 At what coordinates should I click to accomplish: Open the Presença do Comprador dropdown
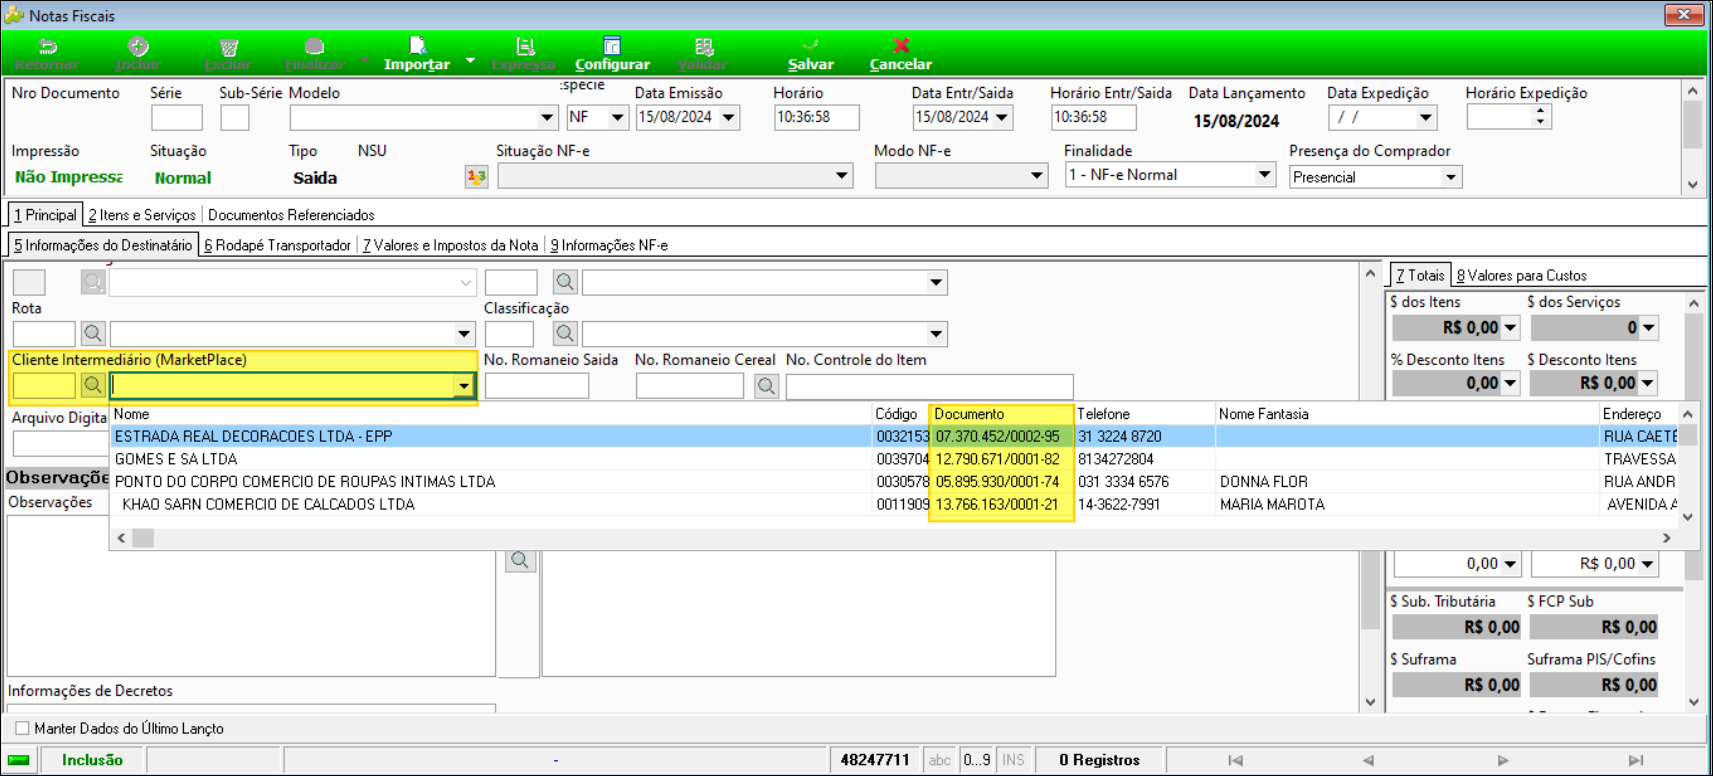[x=1451, y=177]
